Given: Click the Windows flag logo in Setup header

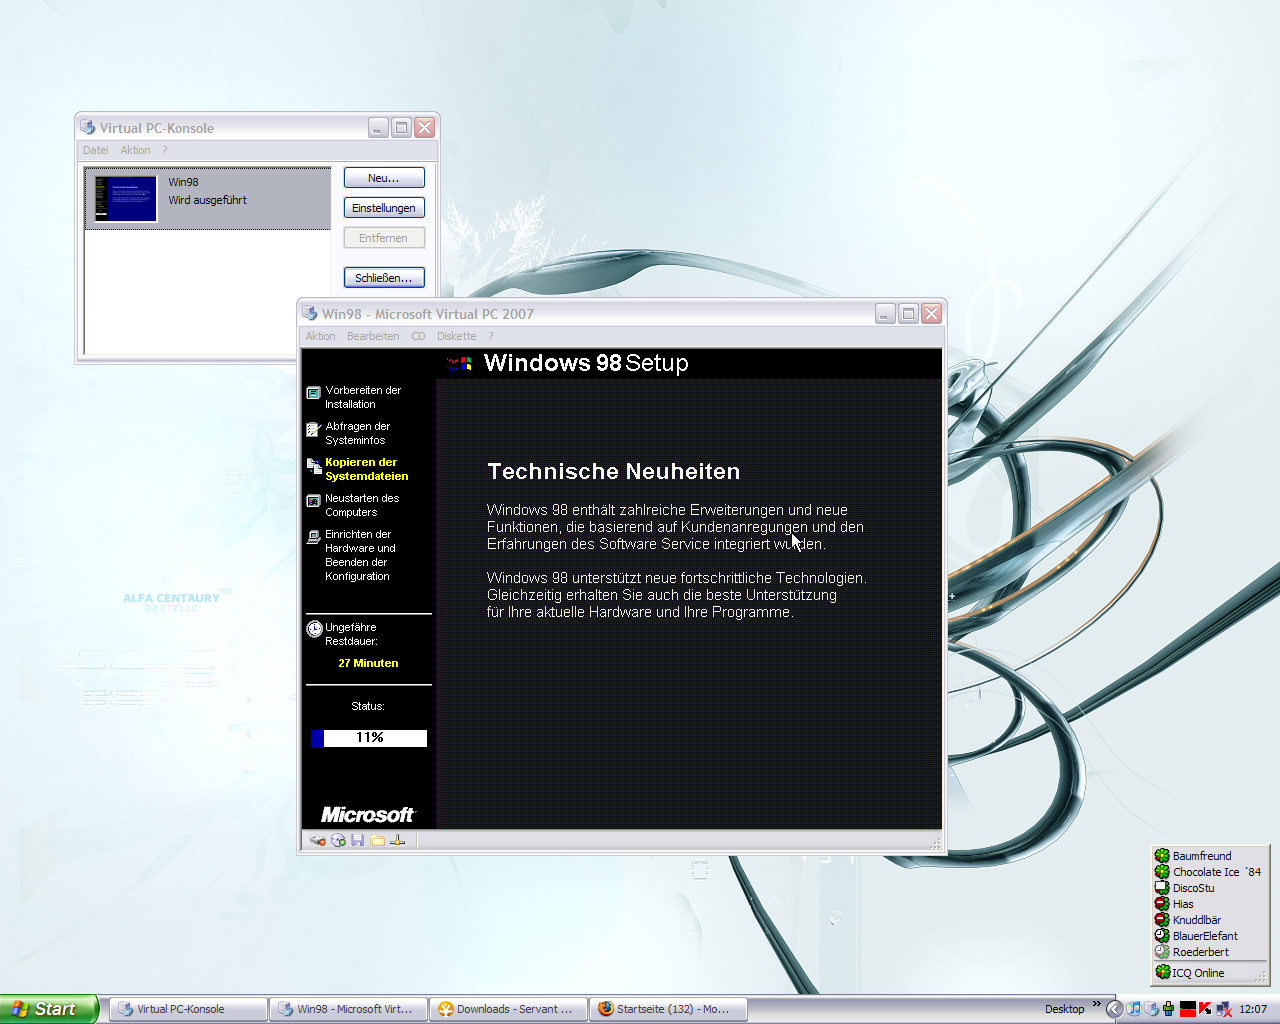Looking at the screenshot, I should [460, 364].
